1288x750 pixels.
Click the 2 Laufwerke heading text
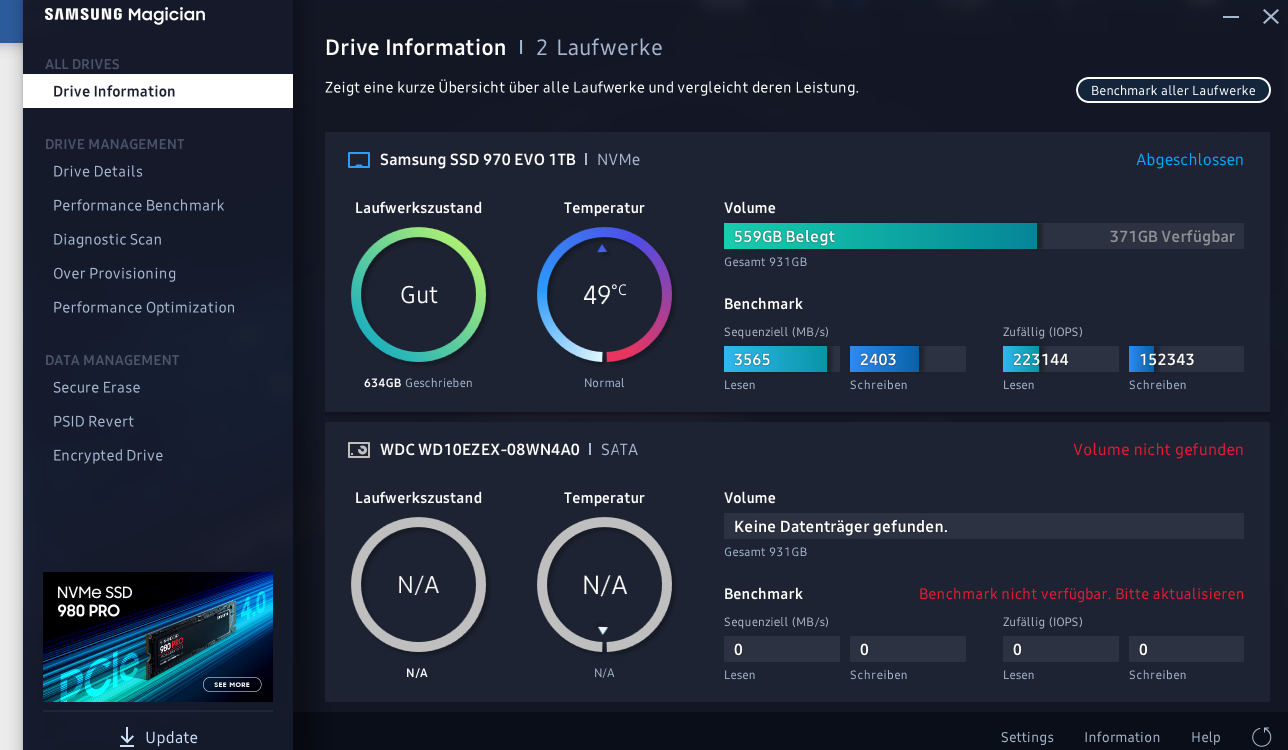(599, 48)
